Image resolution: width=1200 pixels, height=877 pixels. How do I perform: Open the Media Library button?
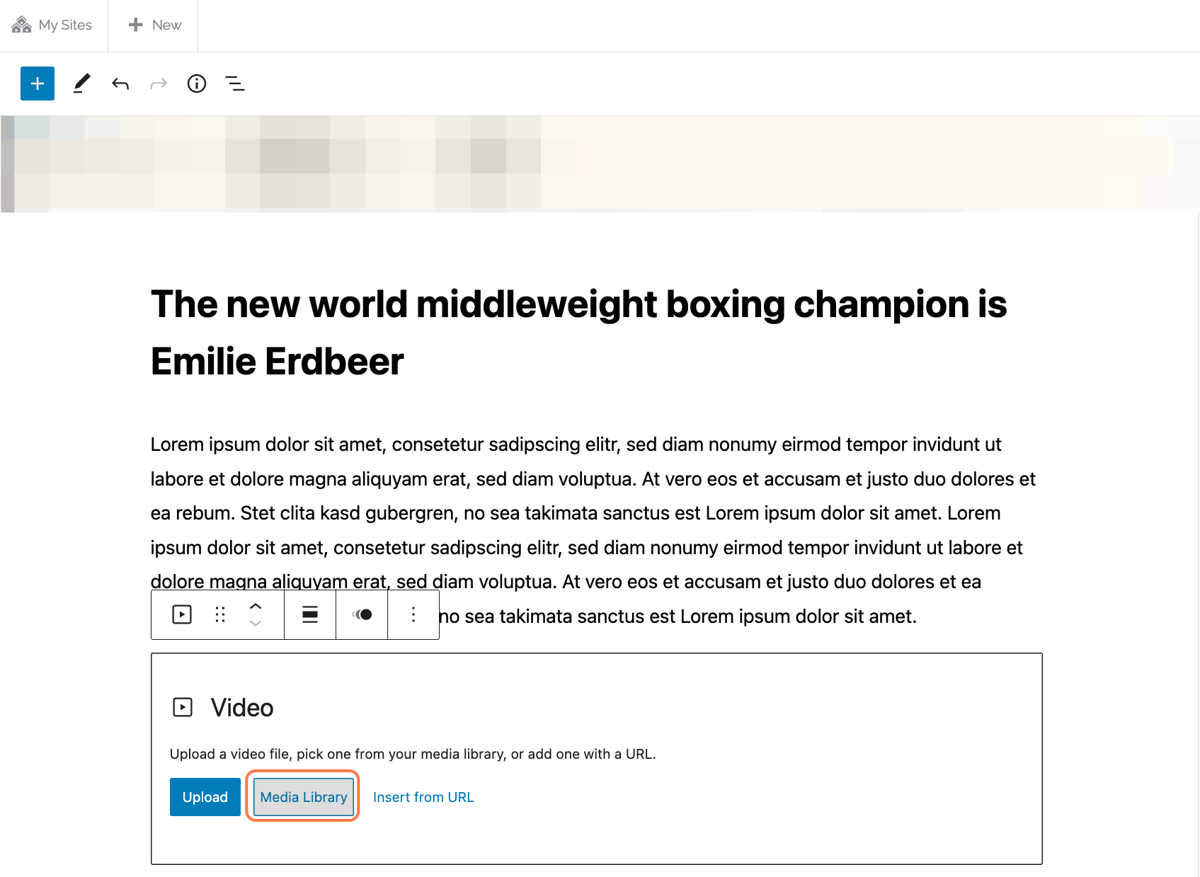tap(303, 797)
